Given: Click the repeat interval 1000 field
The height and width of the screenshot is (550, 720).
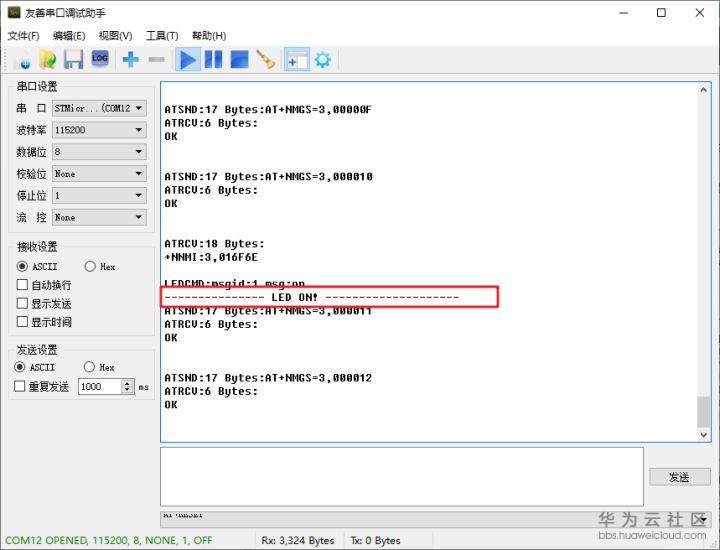Looking at the screenshot, I should pyautogui.click(x=100, y=387).
